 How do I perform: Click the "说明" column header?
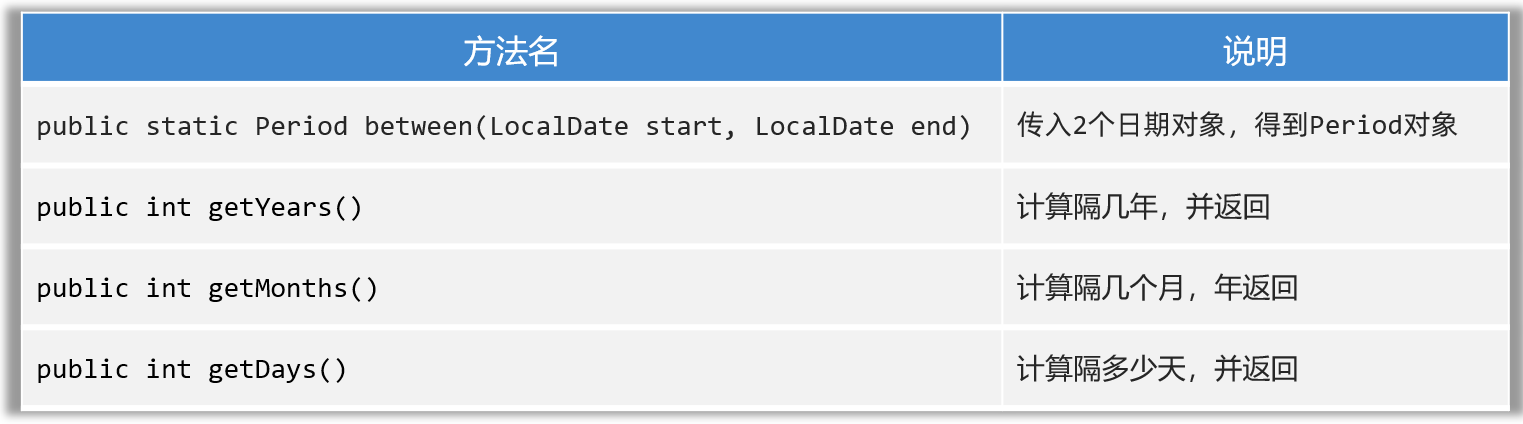[1254, 52]
